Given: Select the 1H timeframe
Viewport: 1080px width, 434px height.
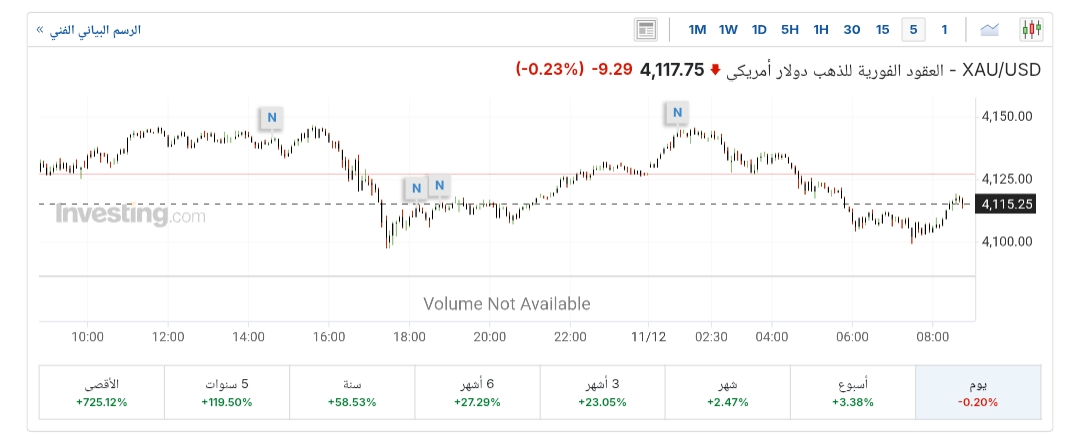Looking at the screenshot, I should pyautogui.click(x=821, y=29).
